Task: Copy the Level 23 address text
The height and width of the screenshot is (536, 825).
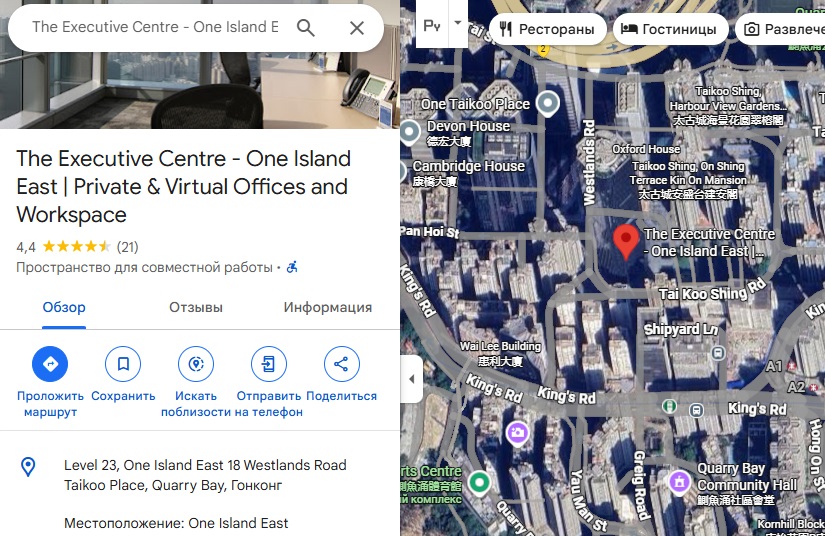Action: click(205, 475)
